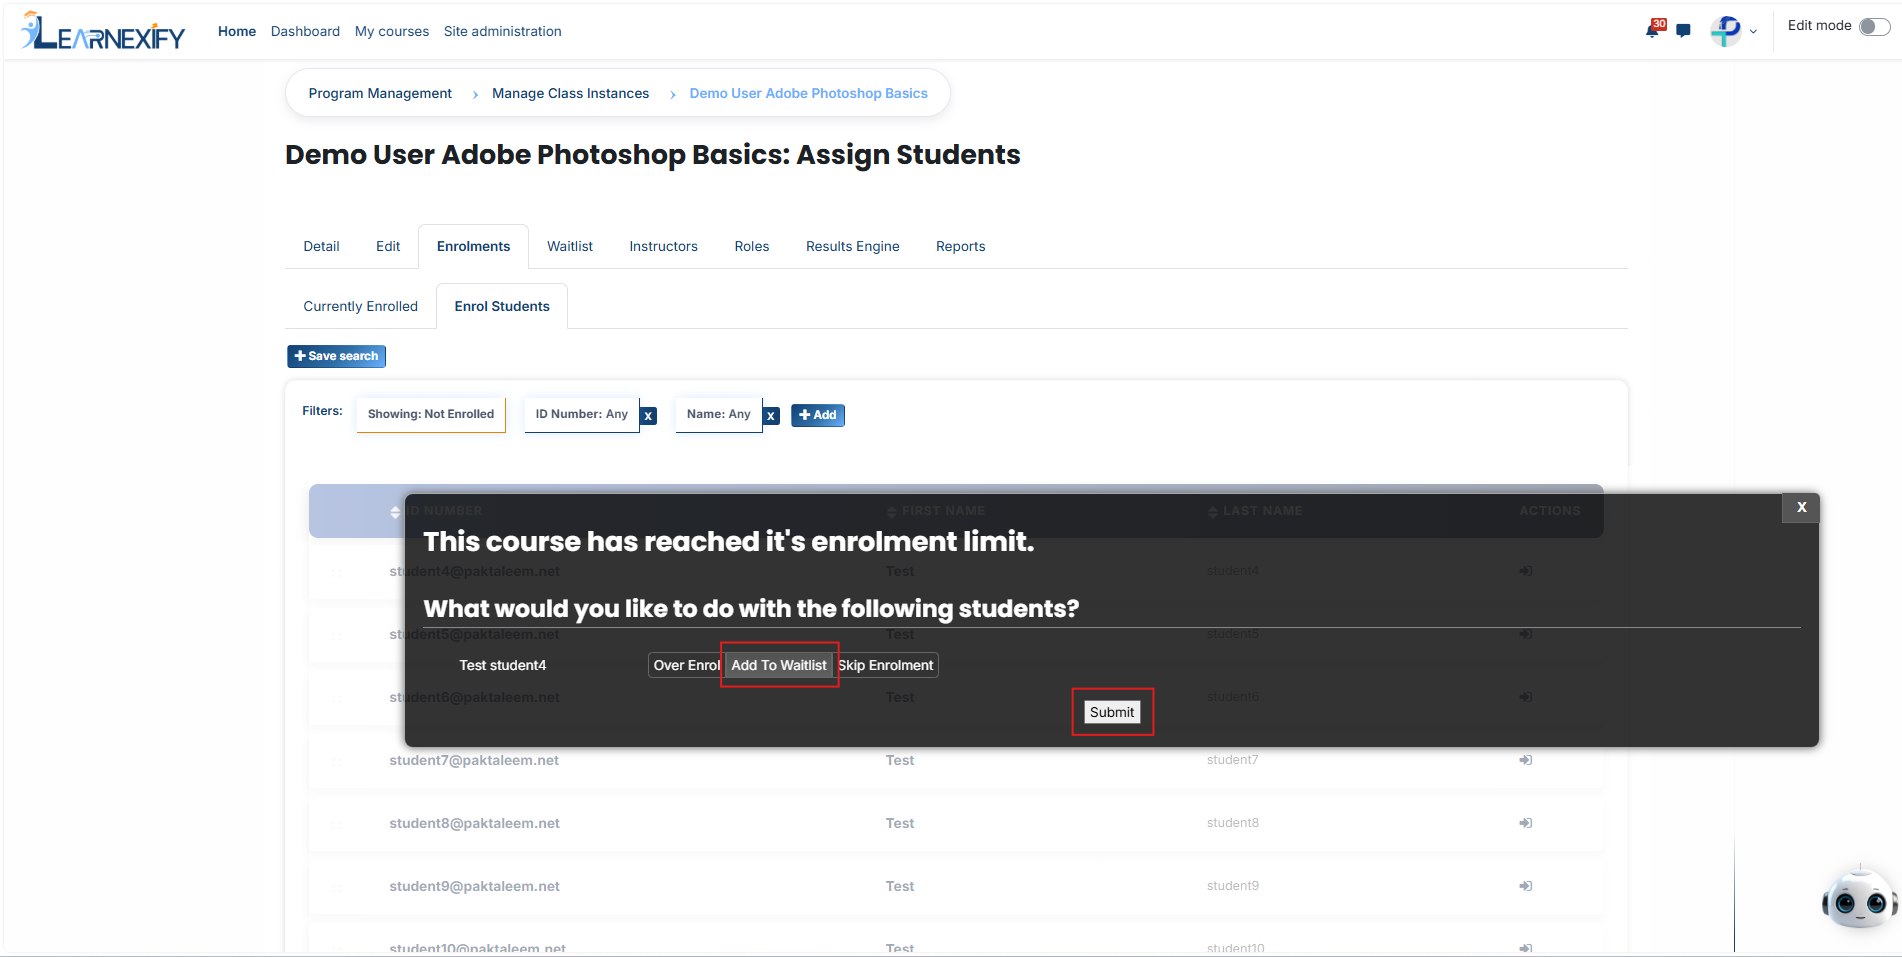The image size is (1902, 957).
Task: Click student7@paktaleem.net ID number cell
Action: [x=474, y=760]
